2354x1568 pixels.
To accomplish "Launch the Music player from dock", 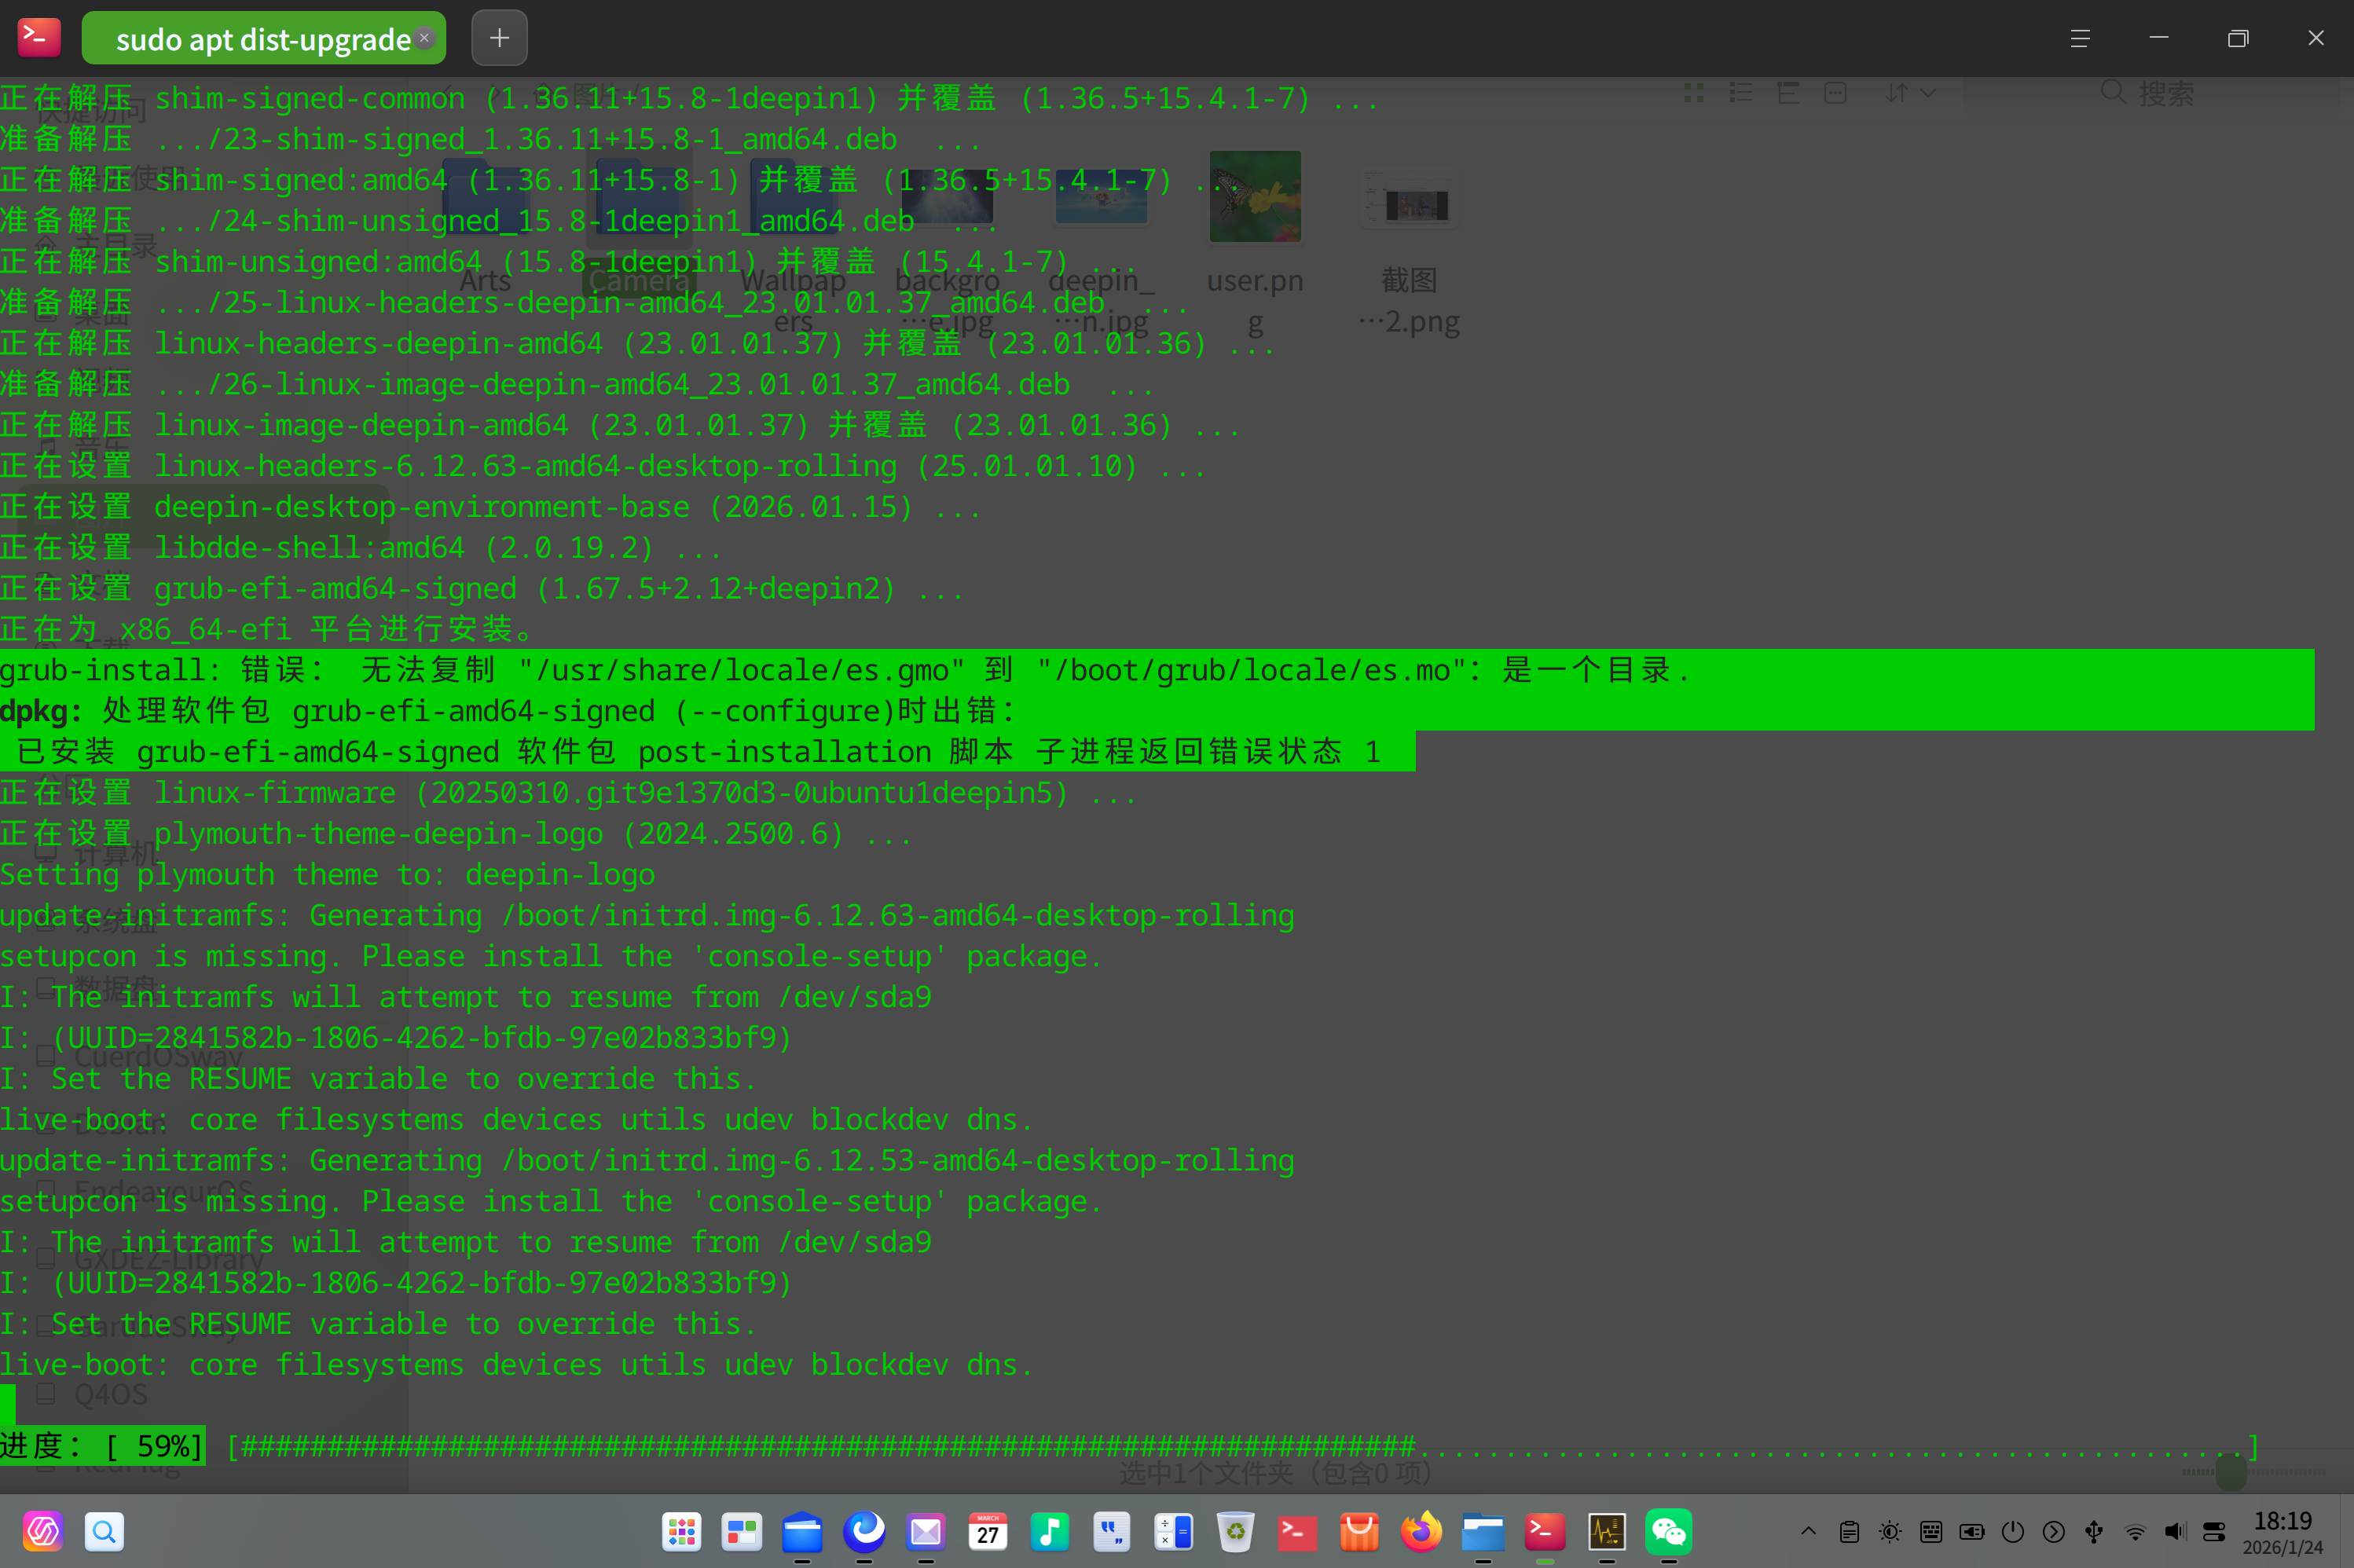I will [1049, 1531].
